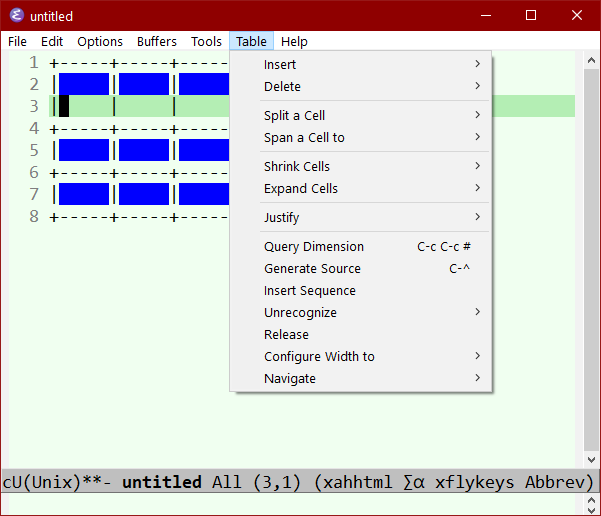The height and width of the screenshot is (516, 601).
Task: Click the scrollbar up arrow
Action: [591, 60]
